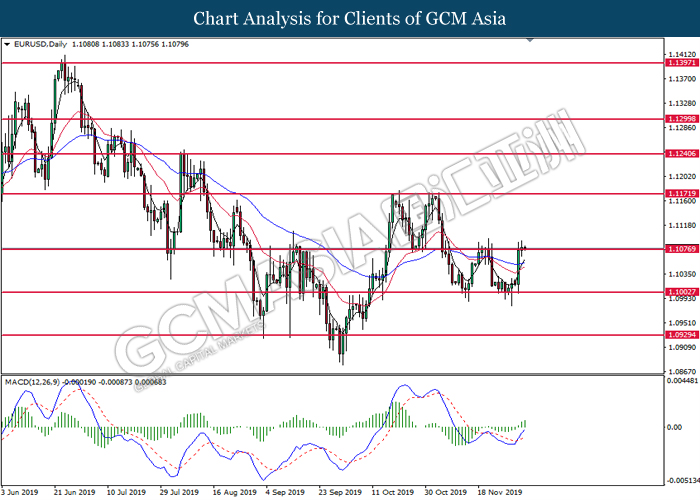Click the 1.09510 price axis value
The height and width of the screenshot is (500, 700).
[x=682, y=323]
